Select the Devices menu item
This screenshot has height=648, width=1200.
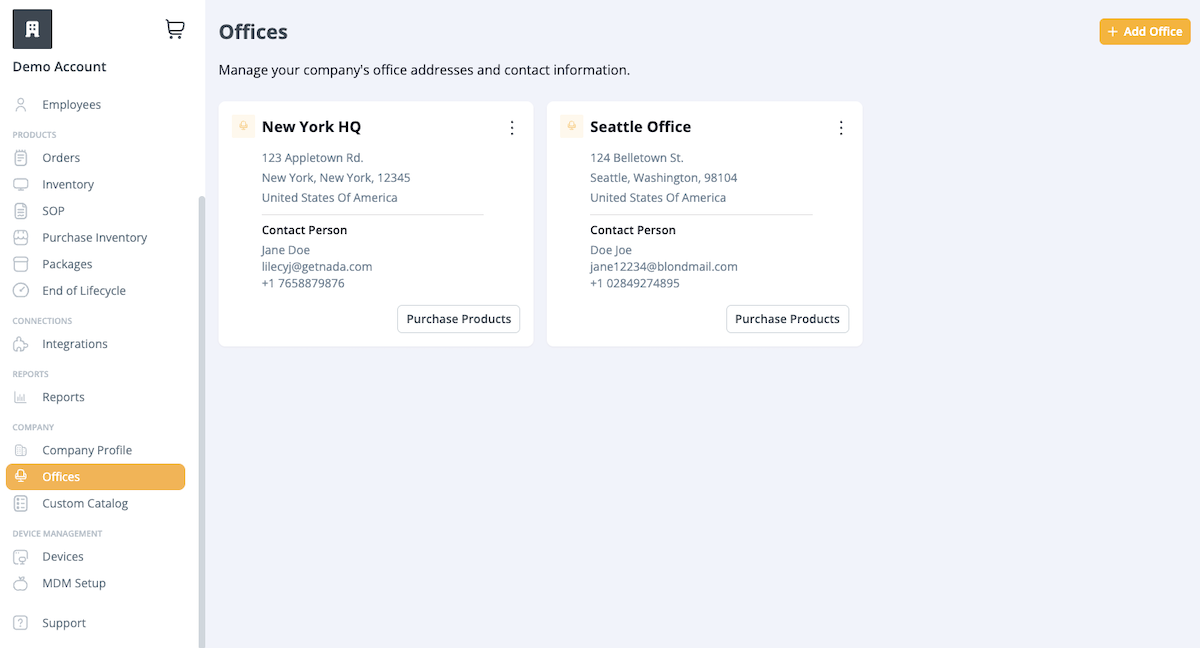pyautogui.click(x=63, y=557)
